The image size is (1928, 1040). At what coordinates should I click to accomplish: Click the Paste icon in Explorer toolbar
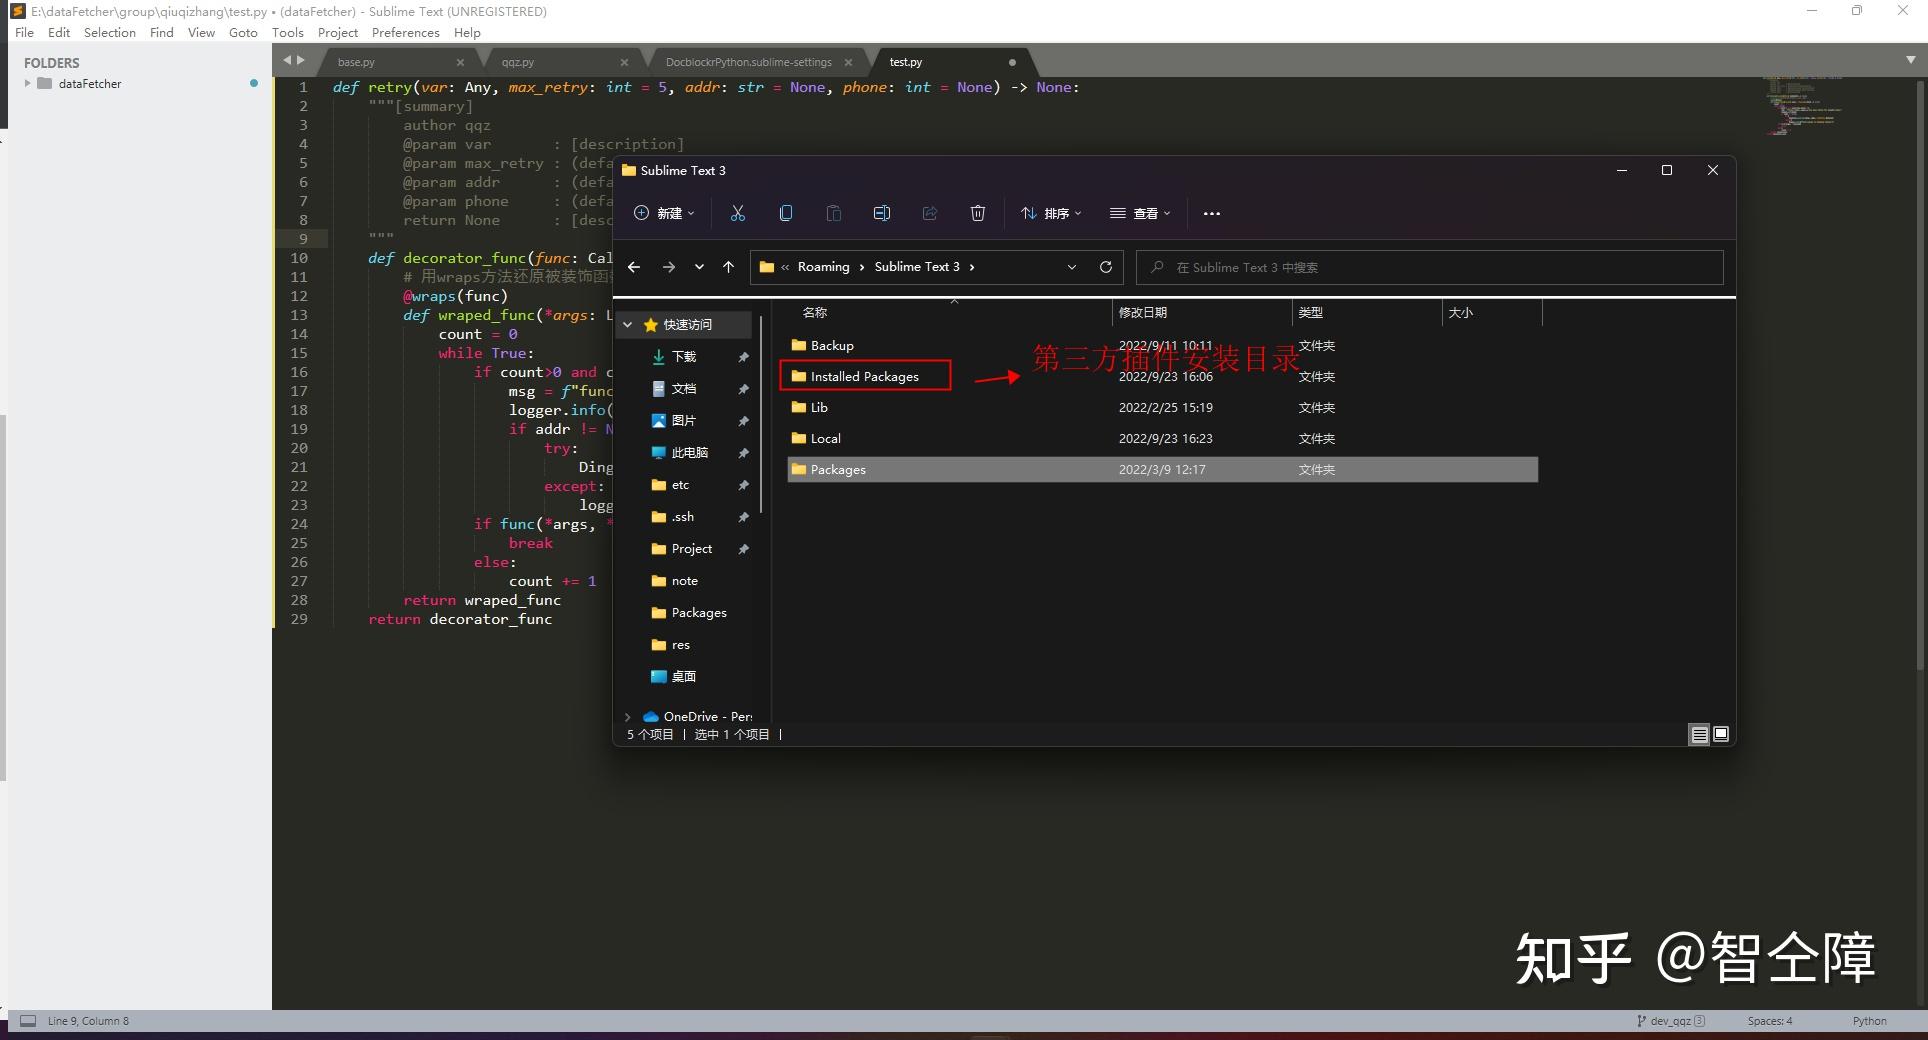(834, 213)
